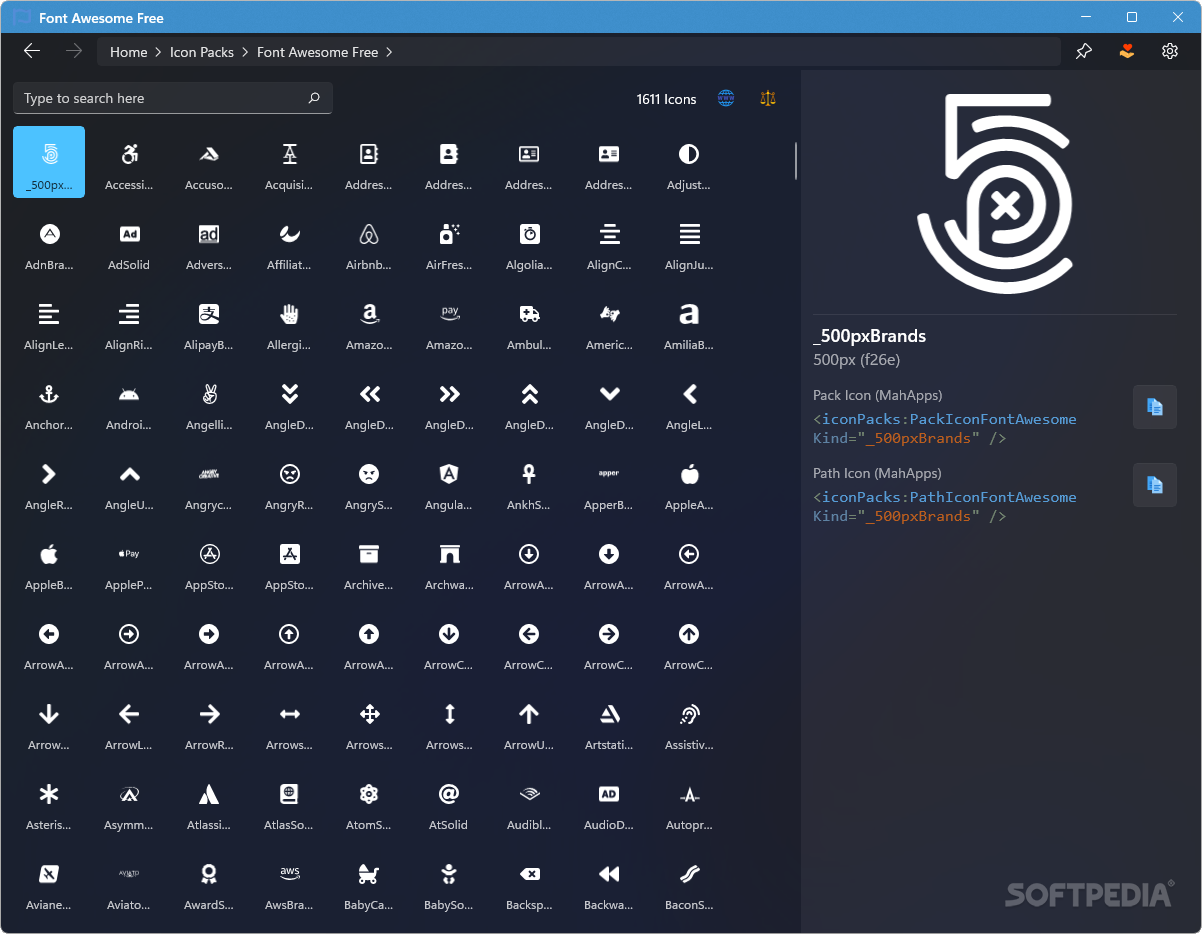Pick the AudioDescription icon

[x=609, y=802]
